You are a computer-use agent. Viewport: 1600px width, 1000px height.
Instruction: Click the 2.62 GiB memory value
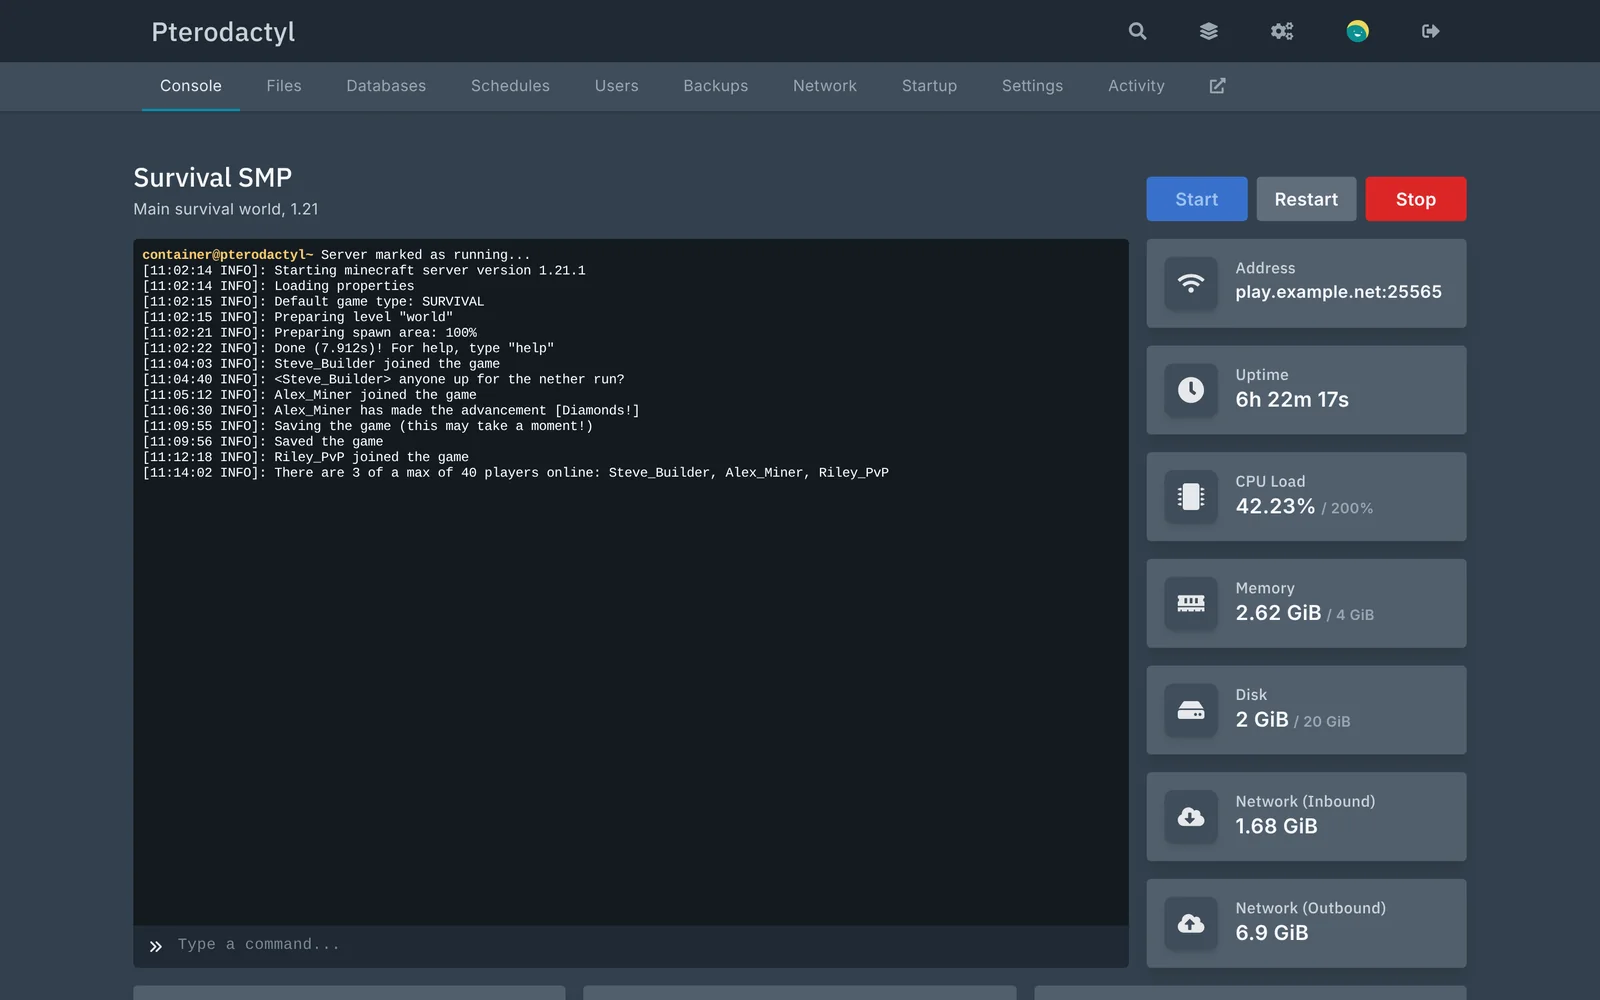(x=1278, y=613)
